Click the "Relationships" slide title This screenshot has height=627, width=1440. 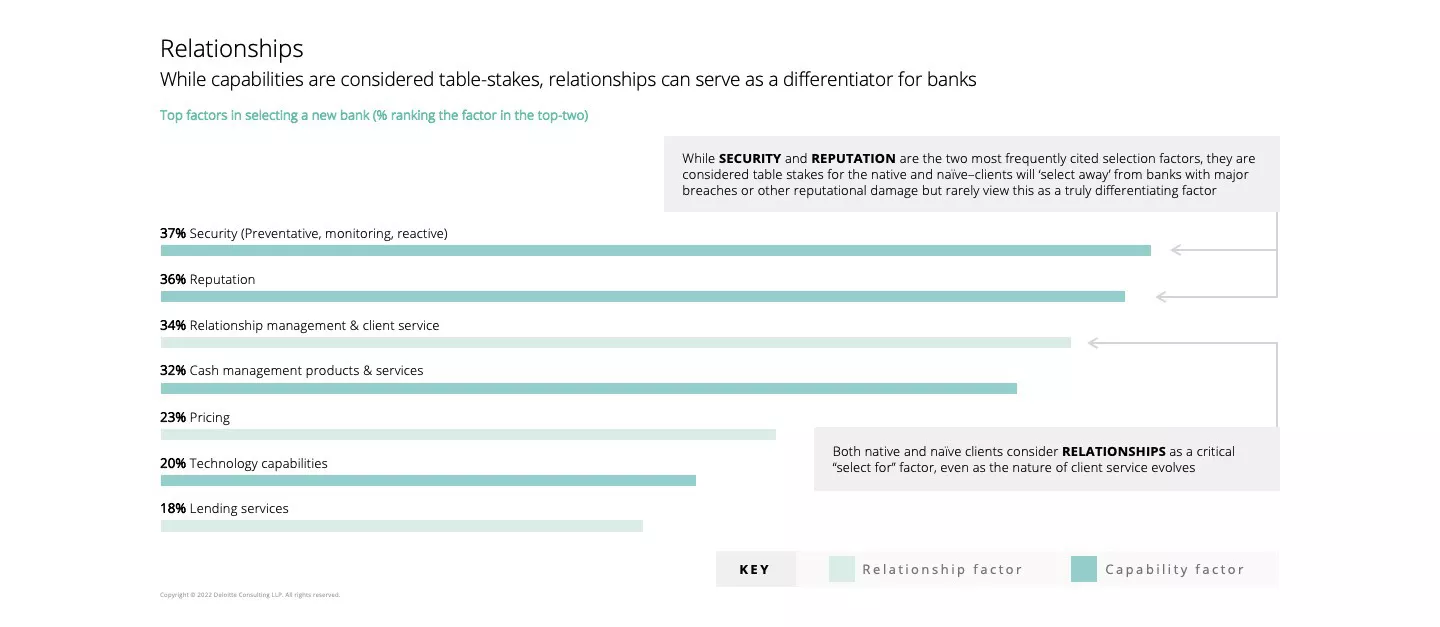232,49
